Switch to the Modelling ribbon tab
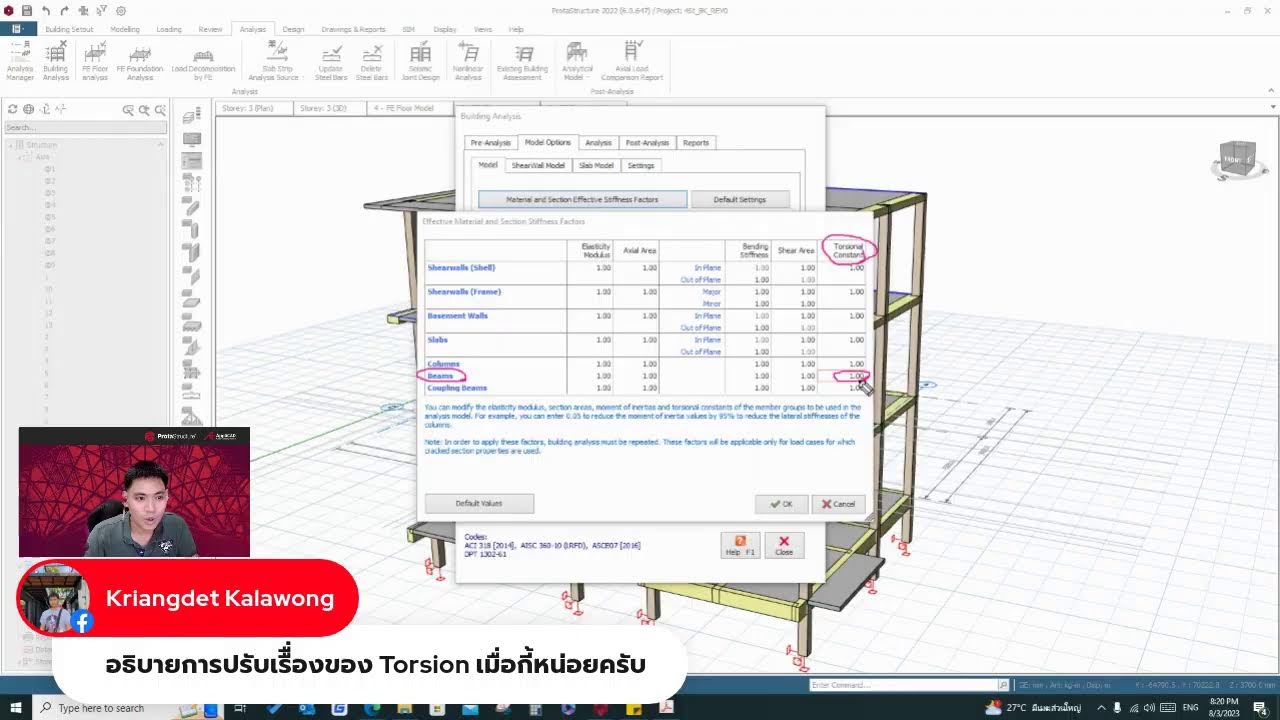Screen dimensions: 1280x720 click(125, 29)
